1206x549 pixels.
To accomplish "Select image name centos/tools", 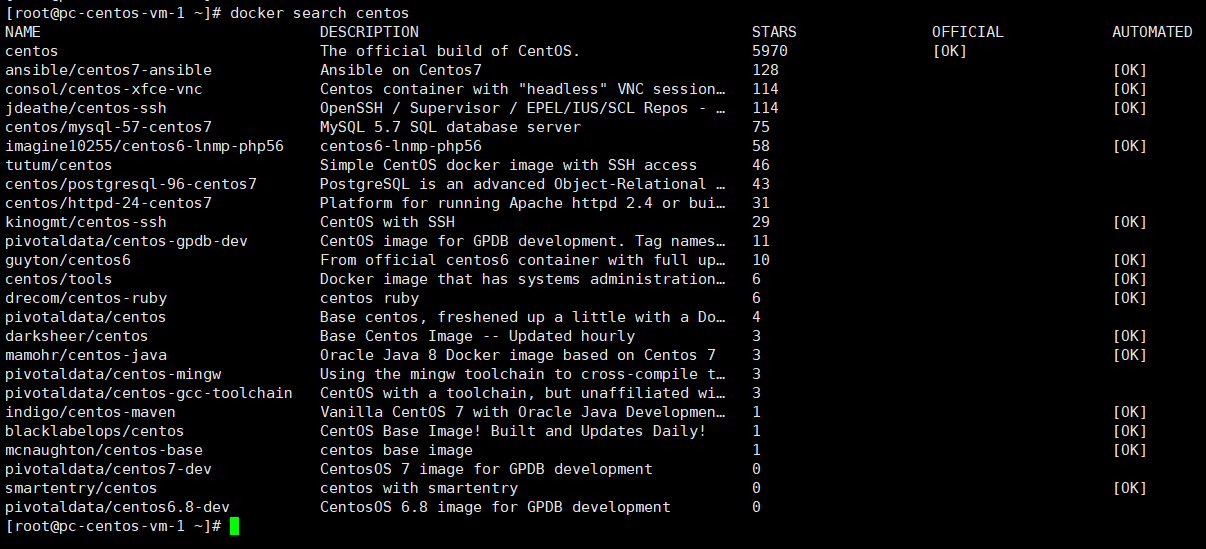I will point(59,279).
